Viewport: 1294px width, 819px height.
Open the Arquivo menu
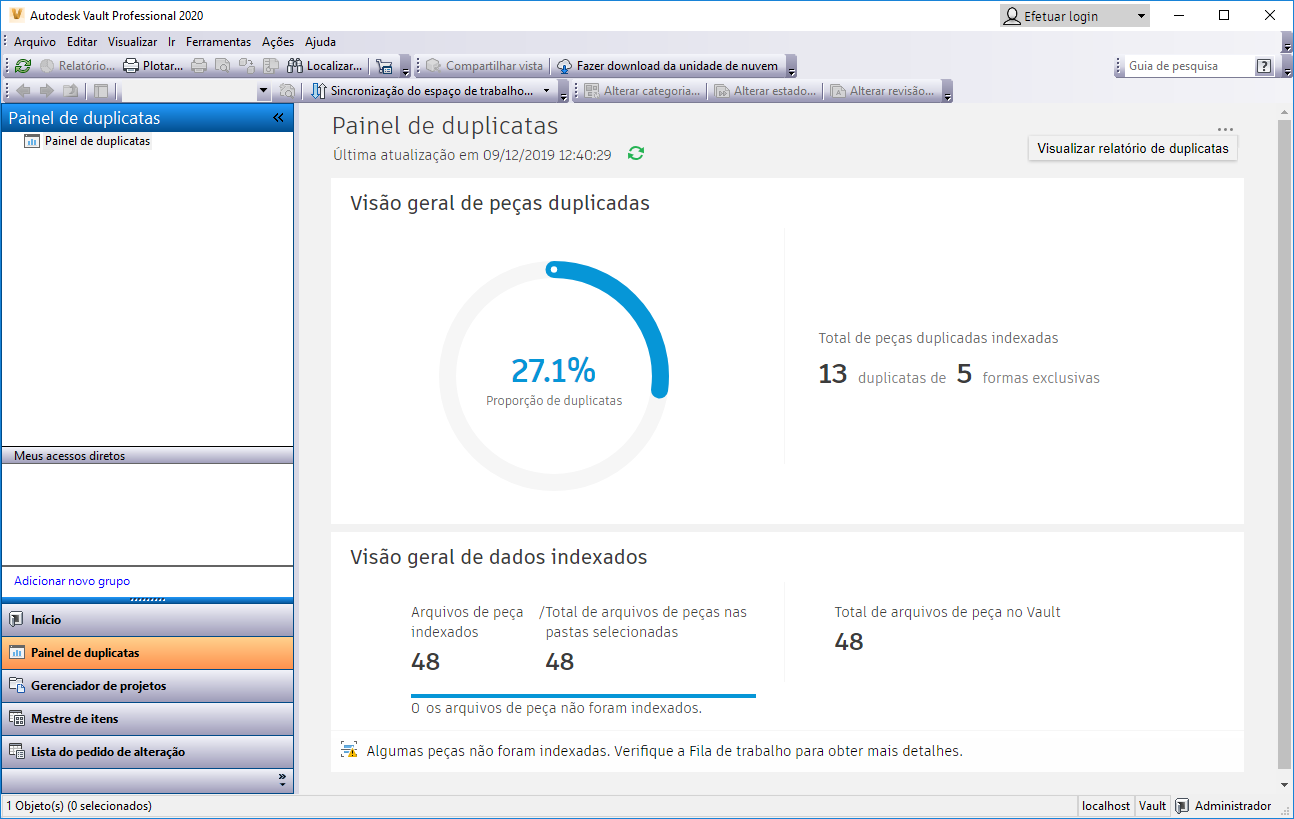(35, 42)
